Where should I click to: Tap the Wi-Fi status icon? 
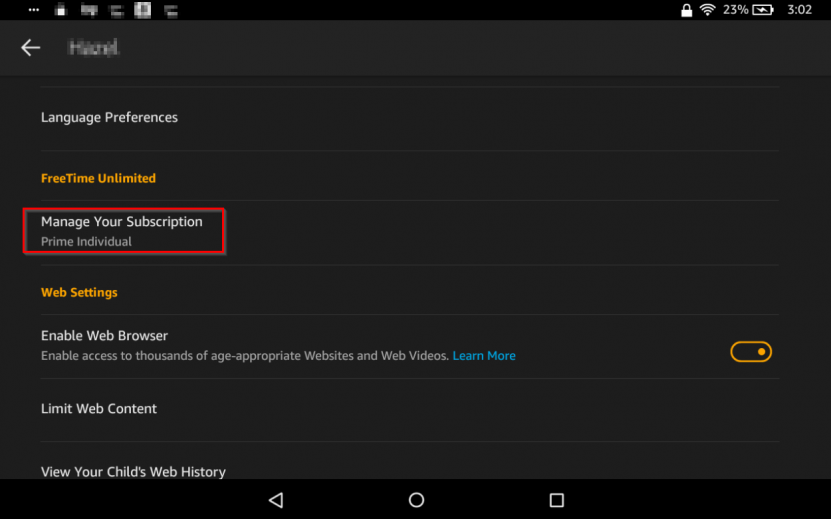click(x=708, y=10)
